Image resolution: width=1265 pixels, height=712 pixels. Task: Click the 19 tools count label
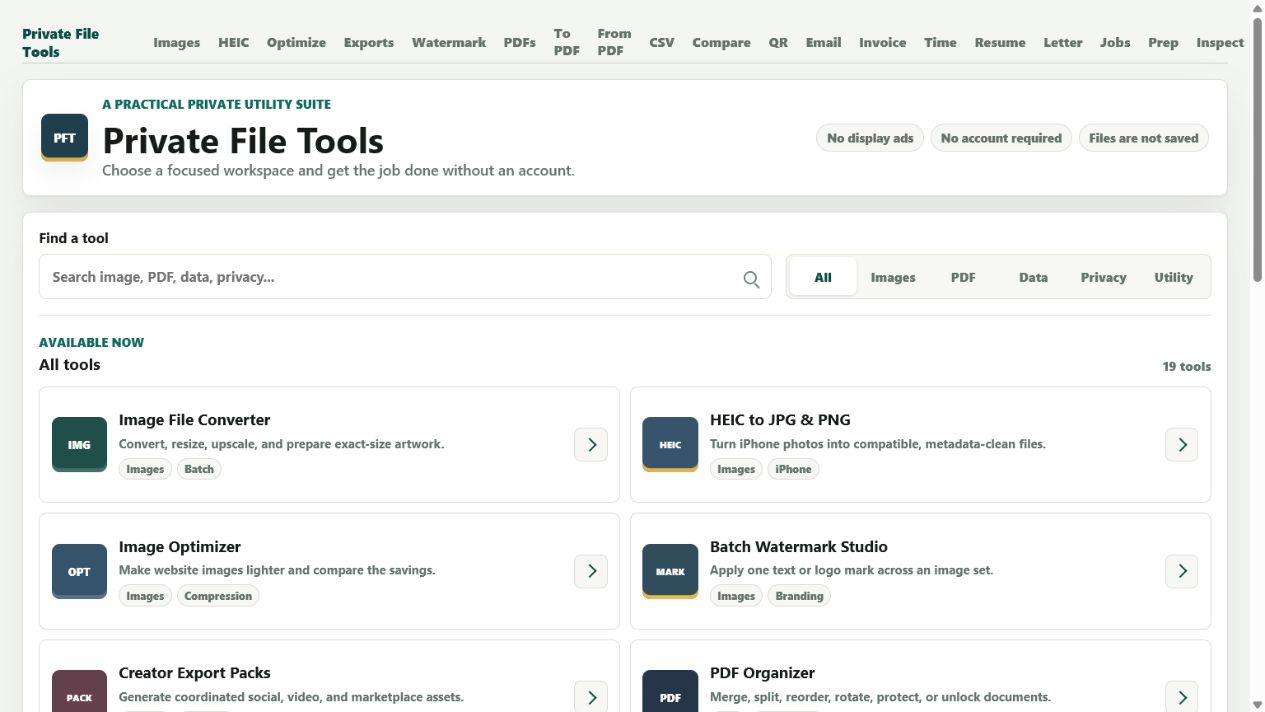[1186, 367]
